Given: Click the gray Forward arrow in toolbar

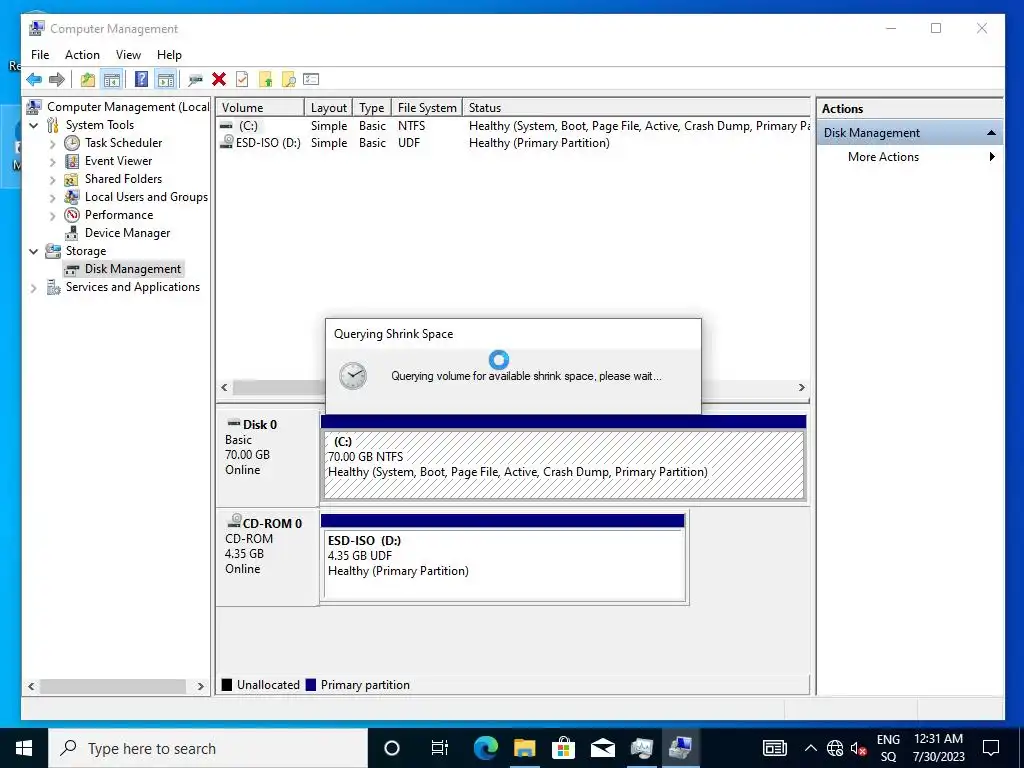Looking at the screenshot, I should [57, 80].
